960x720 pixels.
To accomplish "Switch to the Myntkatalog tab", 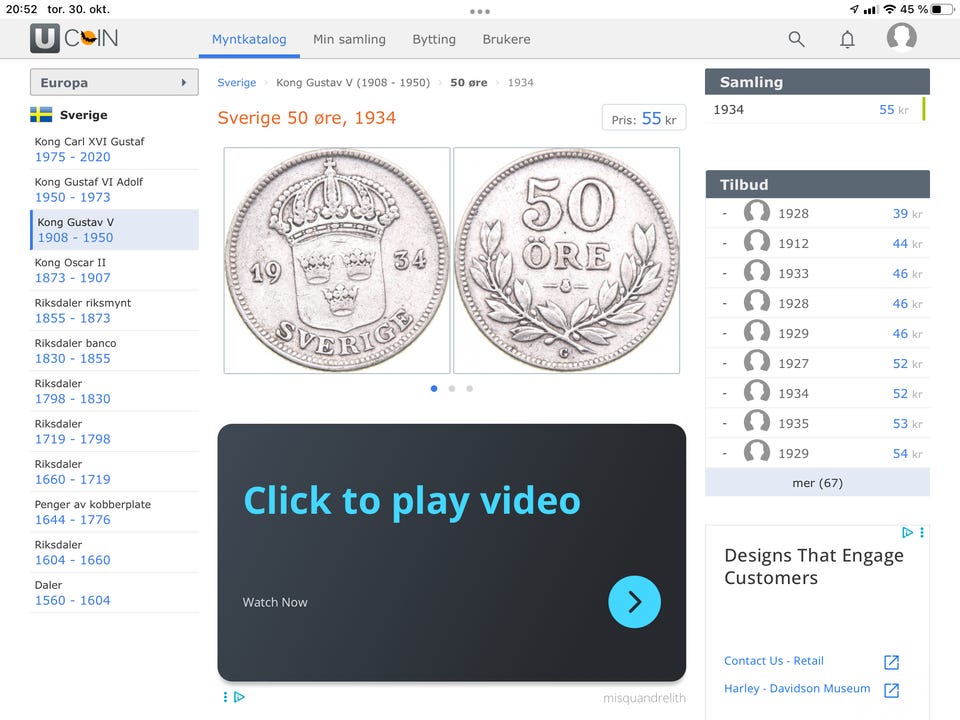I will (x=249, y=39).
